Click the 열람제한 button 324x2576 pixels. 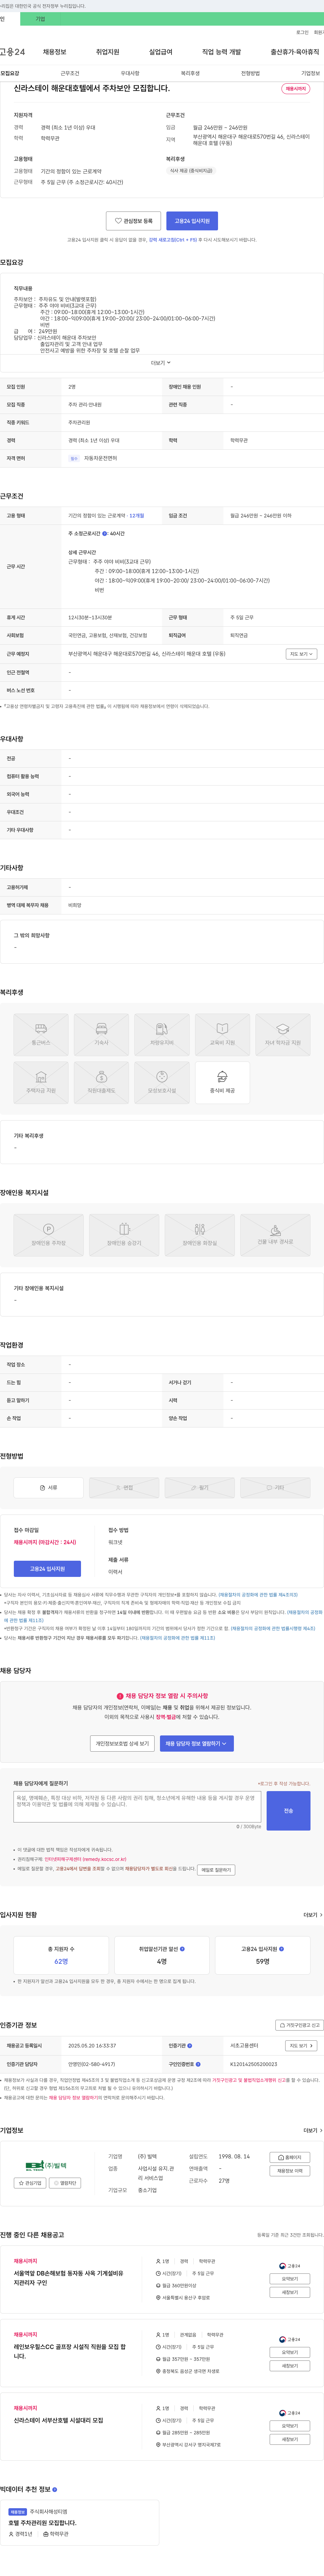point(65,2183)
